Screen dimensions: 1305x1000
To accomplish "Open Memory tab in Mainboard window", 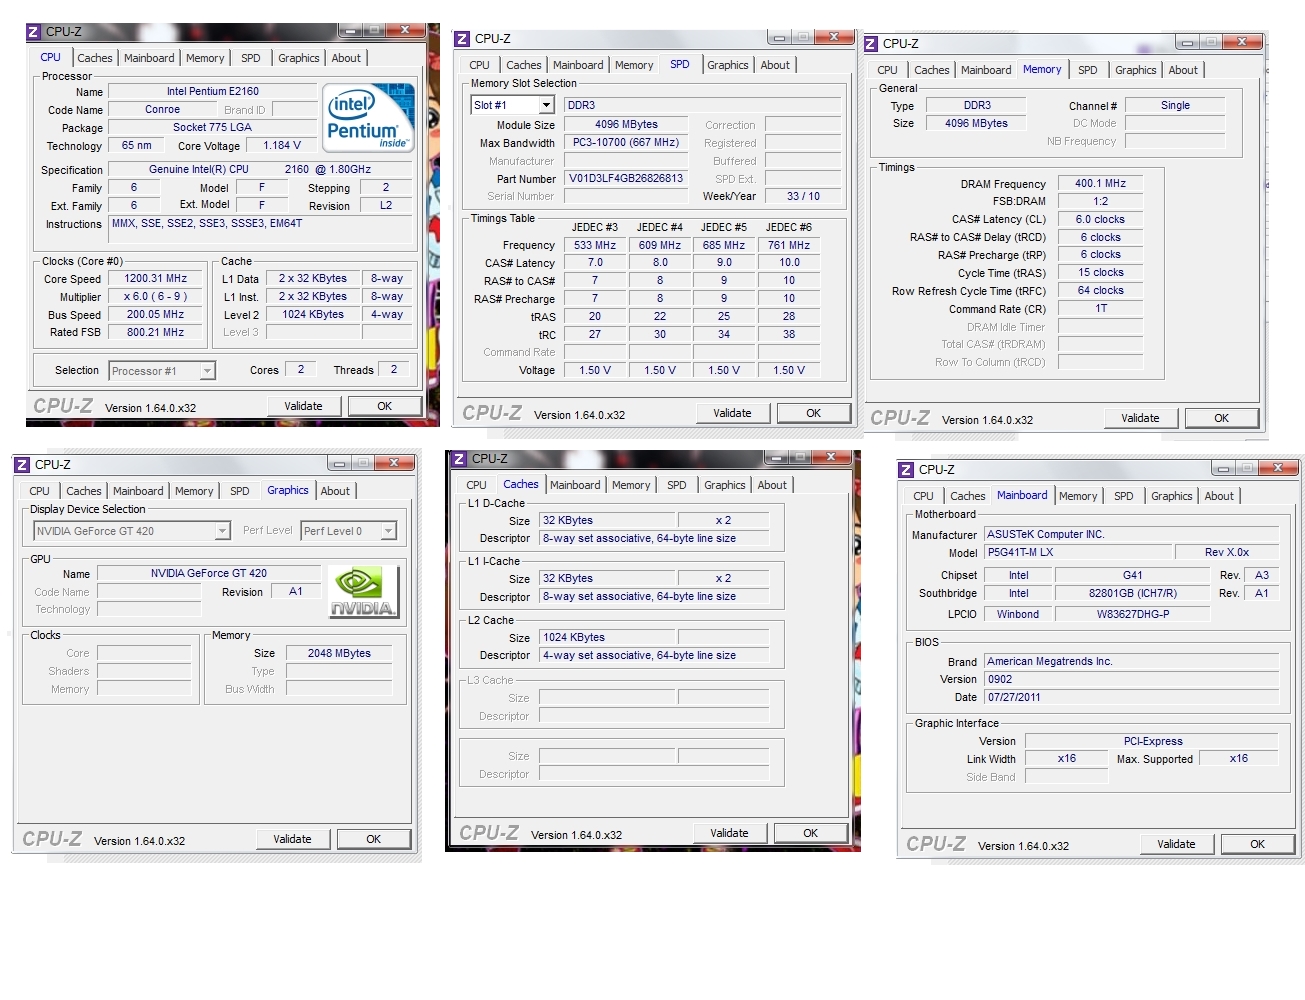I will point(1078,496).
